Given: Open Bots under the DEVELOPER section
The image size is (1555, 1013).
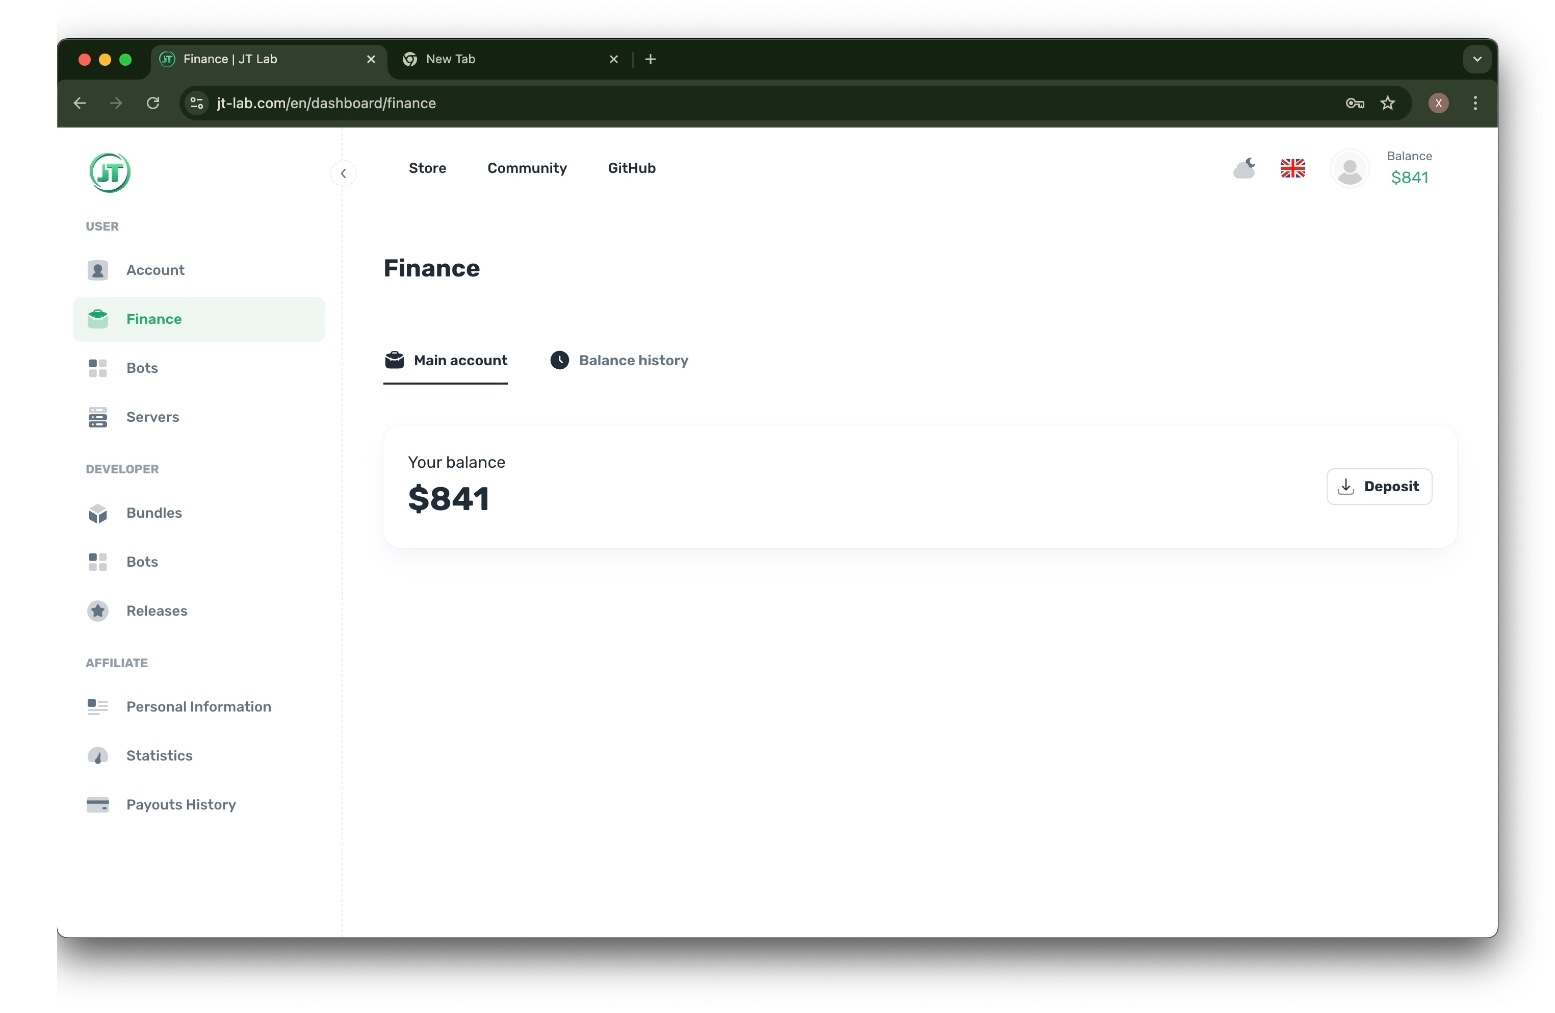Looking at the screenshot, I should (199, 562).
